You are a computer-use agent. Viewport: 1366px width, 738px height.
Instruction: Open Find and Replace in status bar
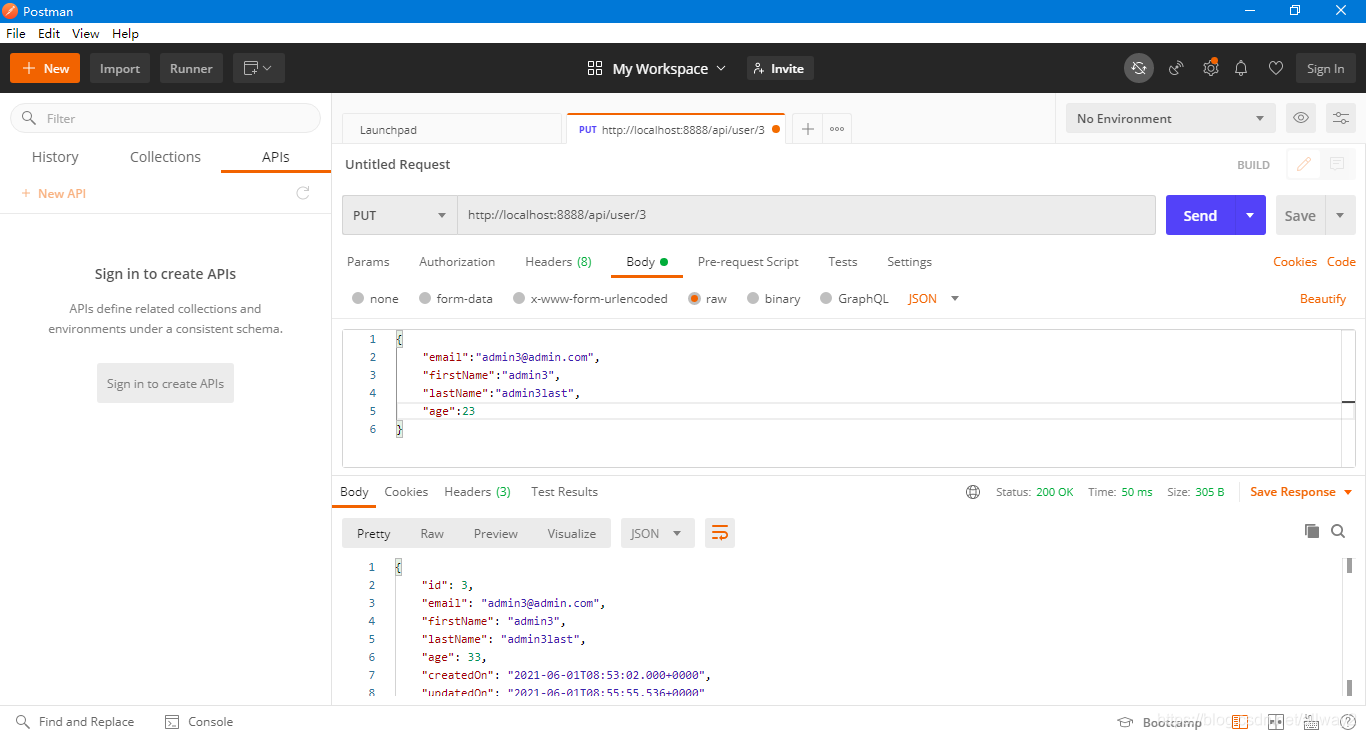pos(75,722)
